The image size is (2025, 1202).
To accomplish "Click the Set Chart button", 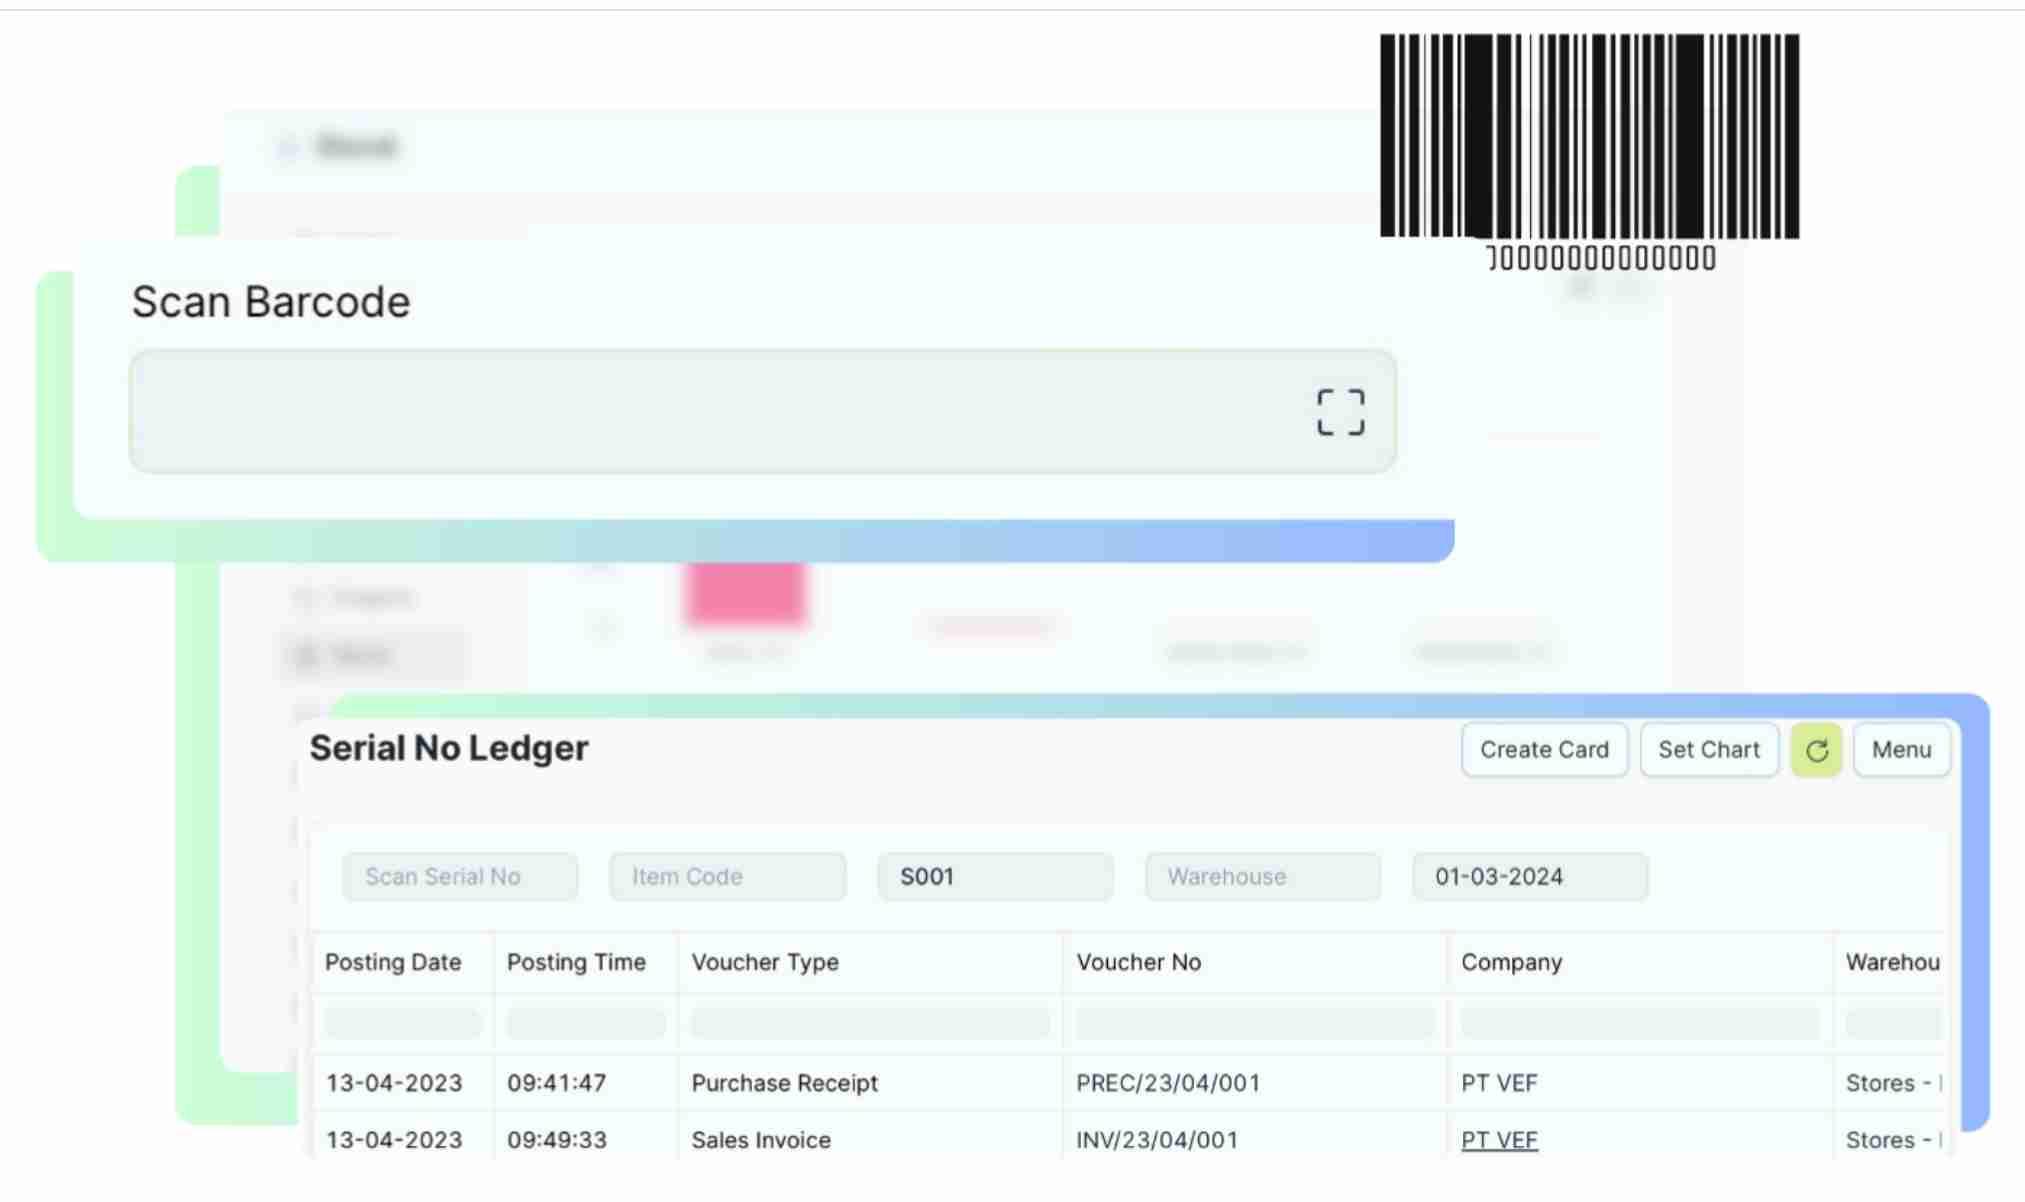I will coord(1709,749).
